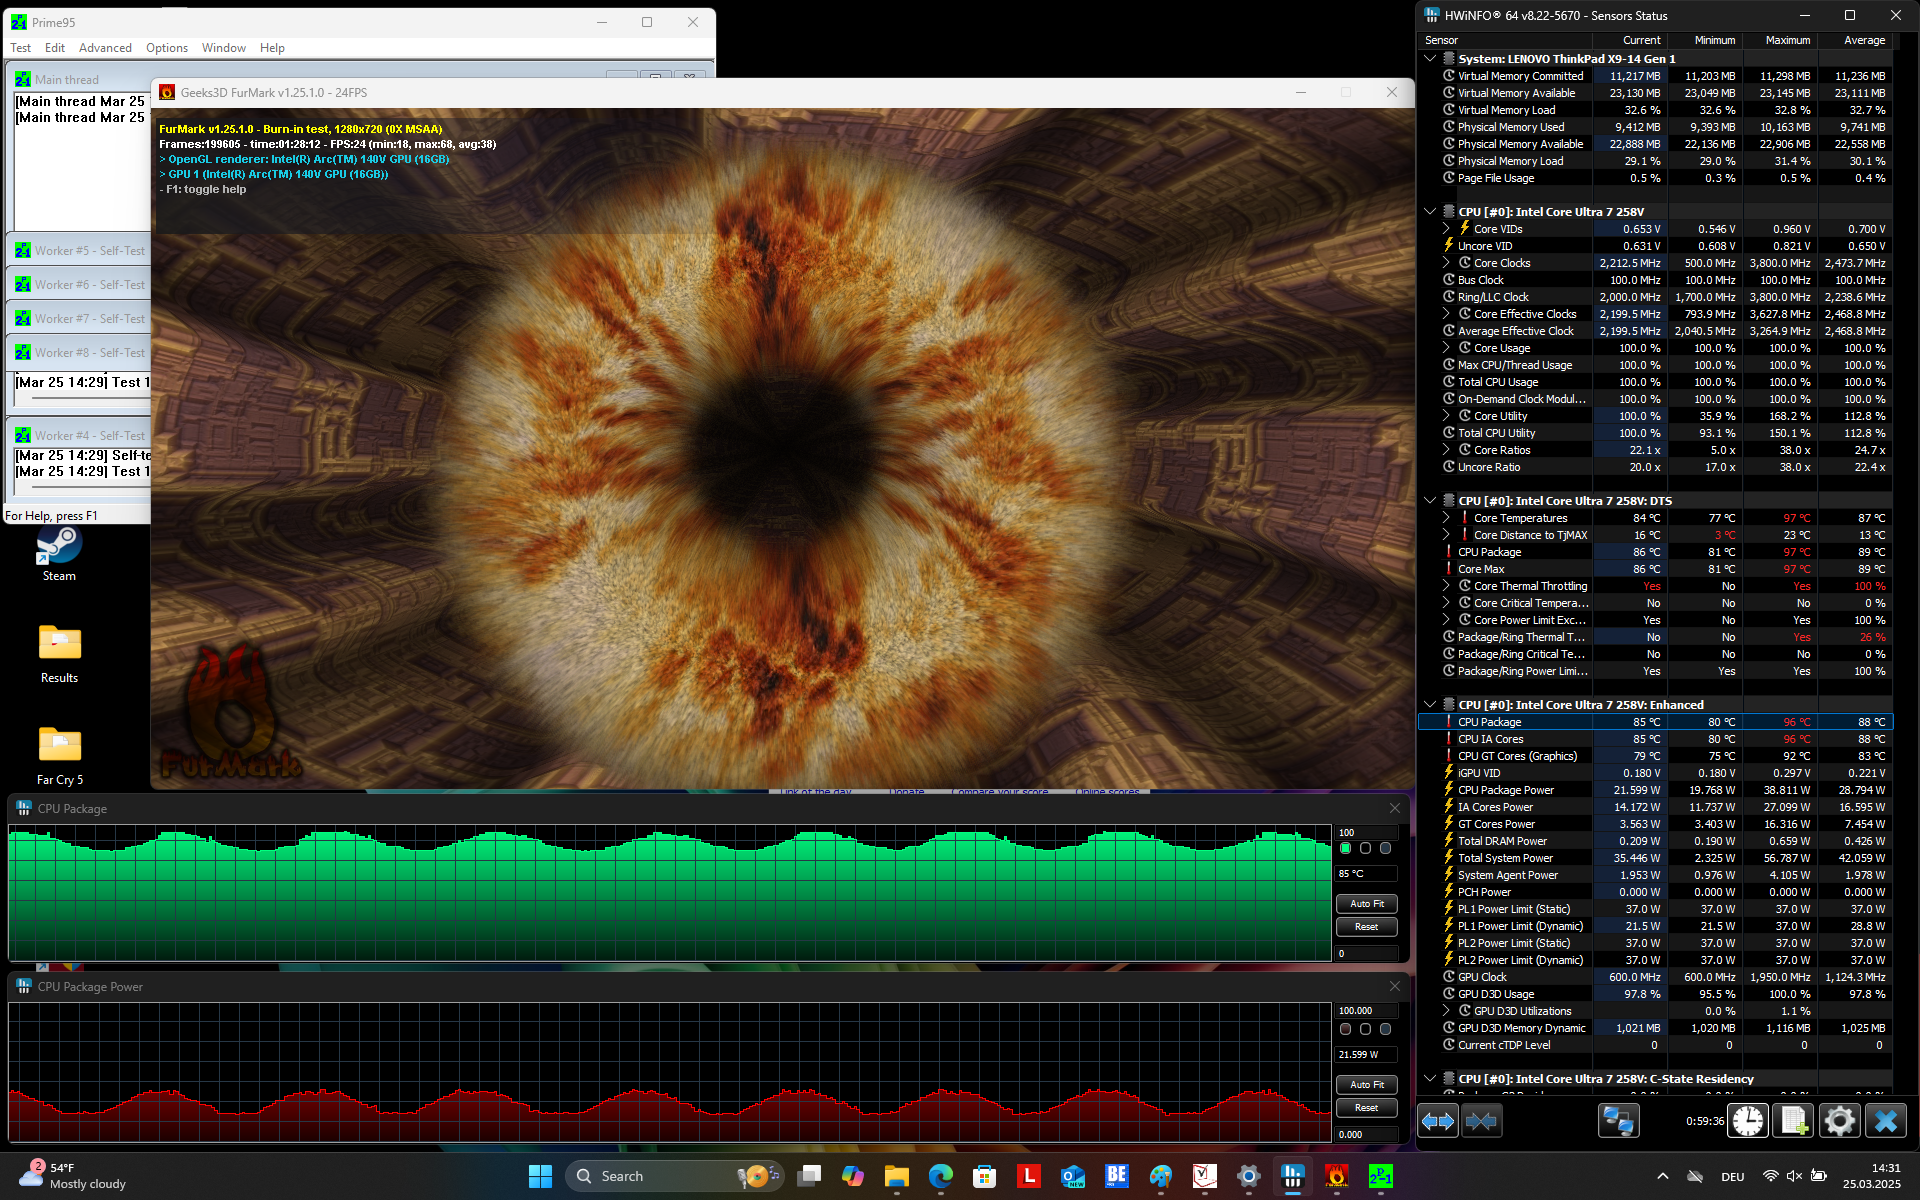Click the taskbar Search box
Image resolution: width=1920 pixels, height=1200 pixels.
pos(676,1176)
